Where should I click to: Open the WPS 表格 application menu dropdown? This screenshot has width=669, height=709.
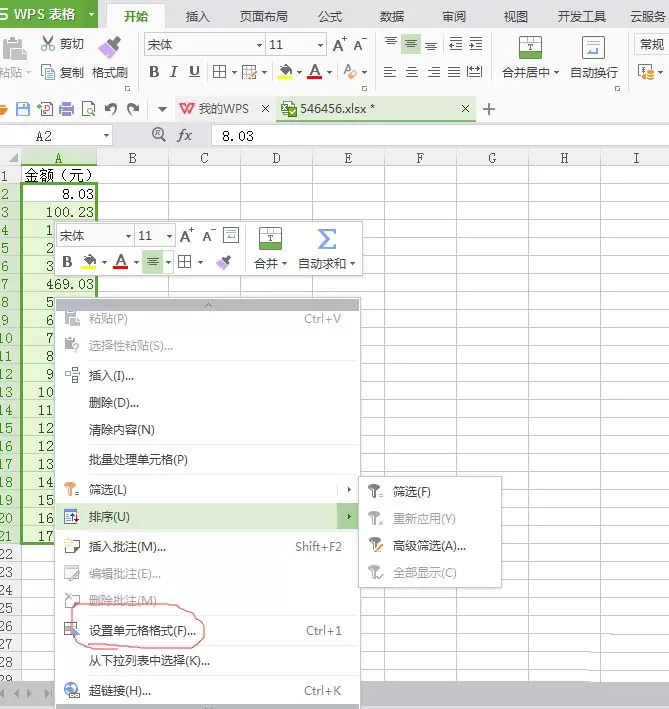92,14
